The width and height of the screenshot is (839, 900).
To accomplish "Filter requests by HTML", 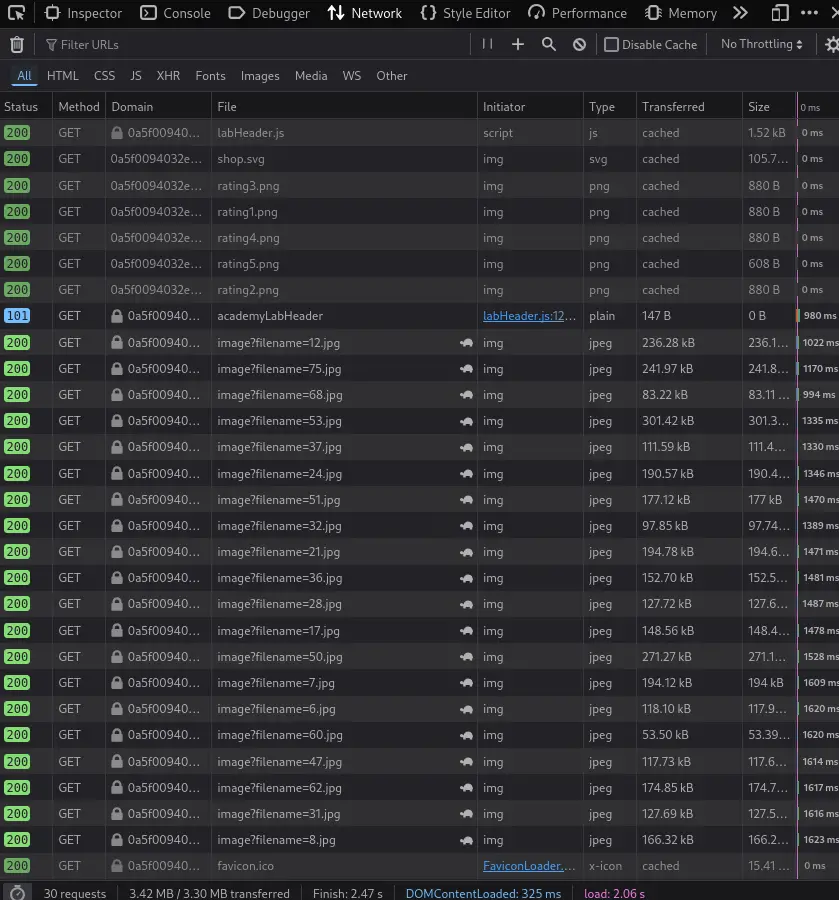I will [63, 76].
